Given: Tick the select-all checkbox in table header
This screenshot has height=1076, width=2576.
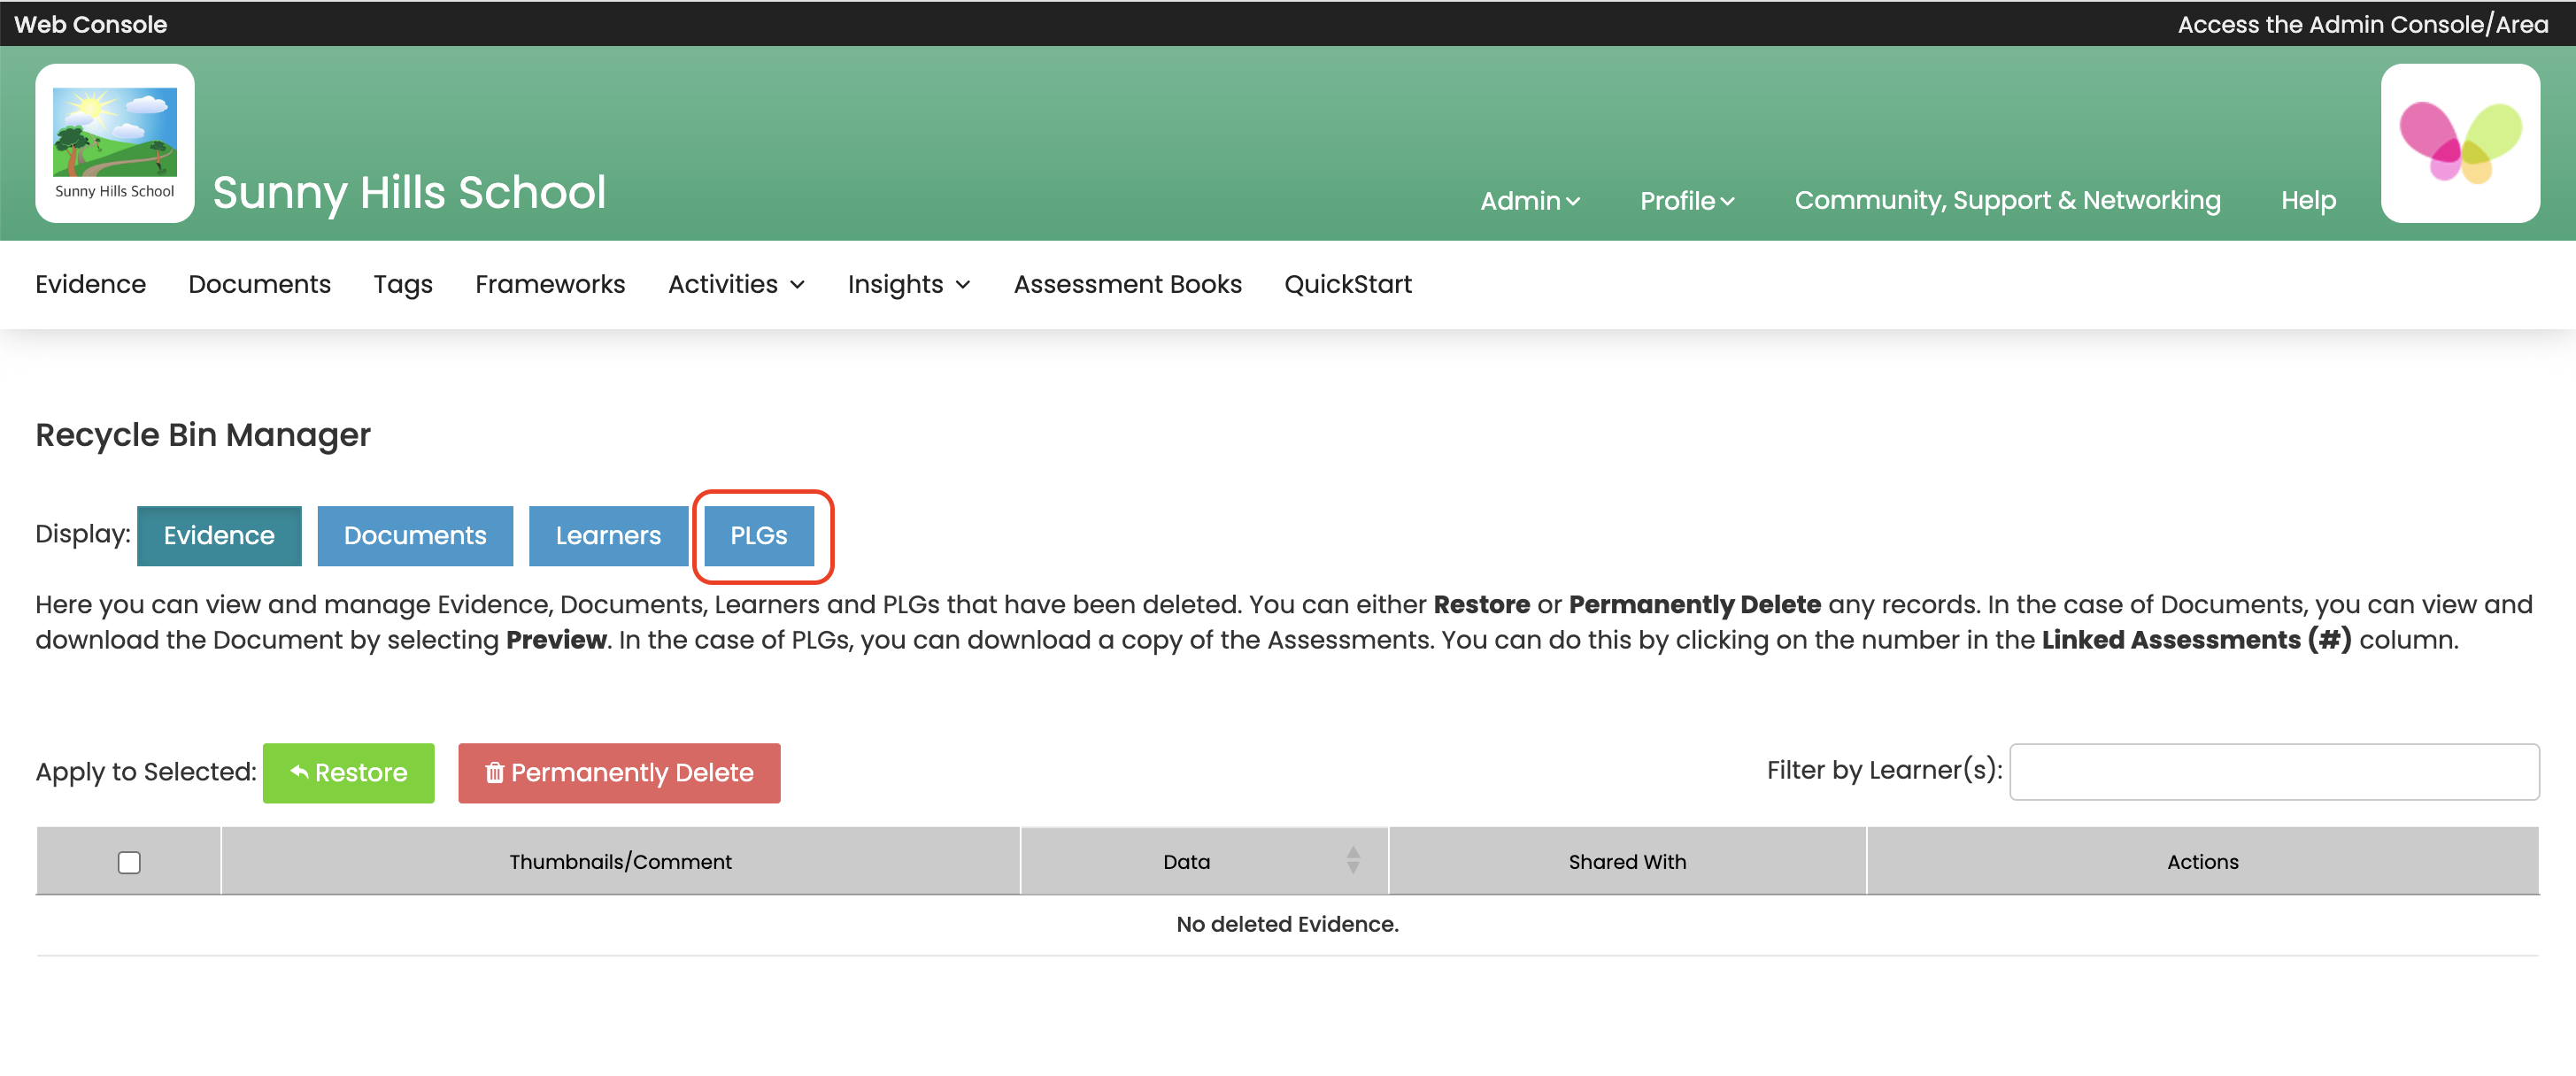Looking at the screenshot, I should 129,862.
